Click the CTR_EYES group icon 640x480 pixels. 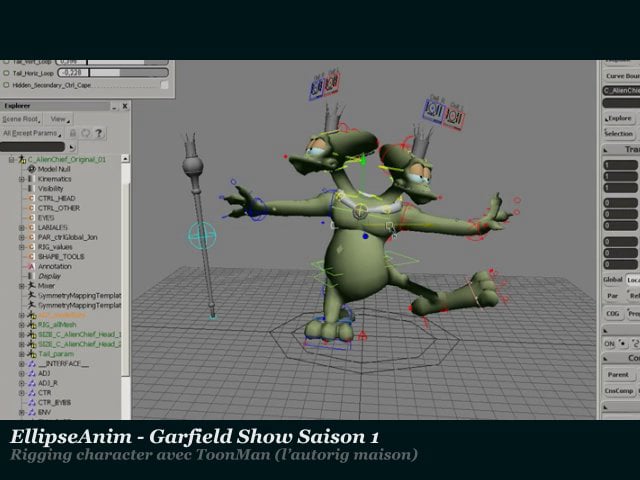click(x=31, y=402)
